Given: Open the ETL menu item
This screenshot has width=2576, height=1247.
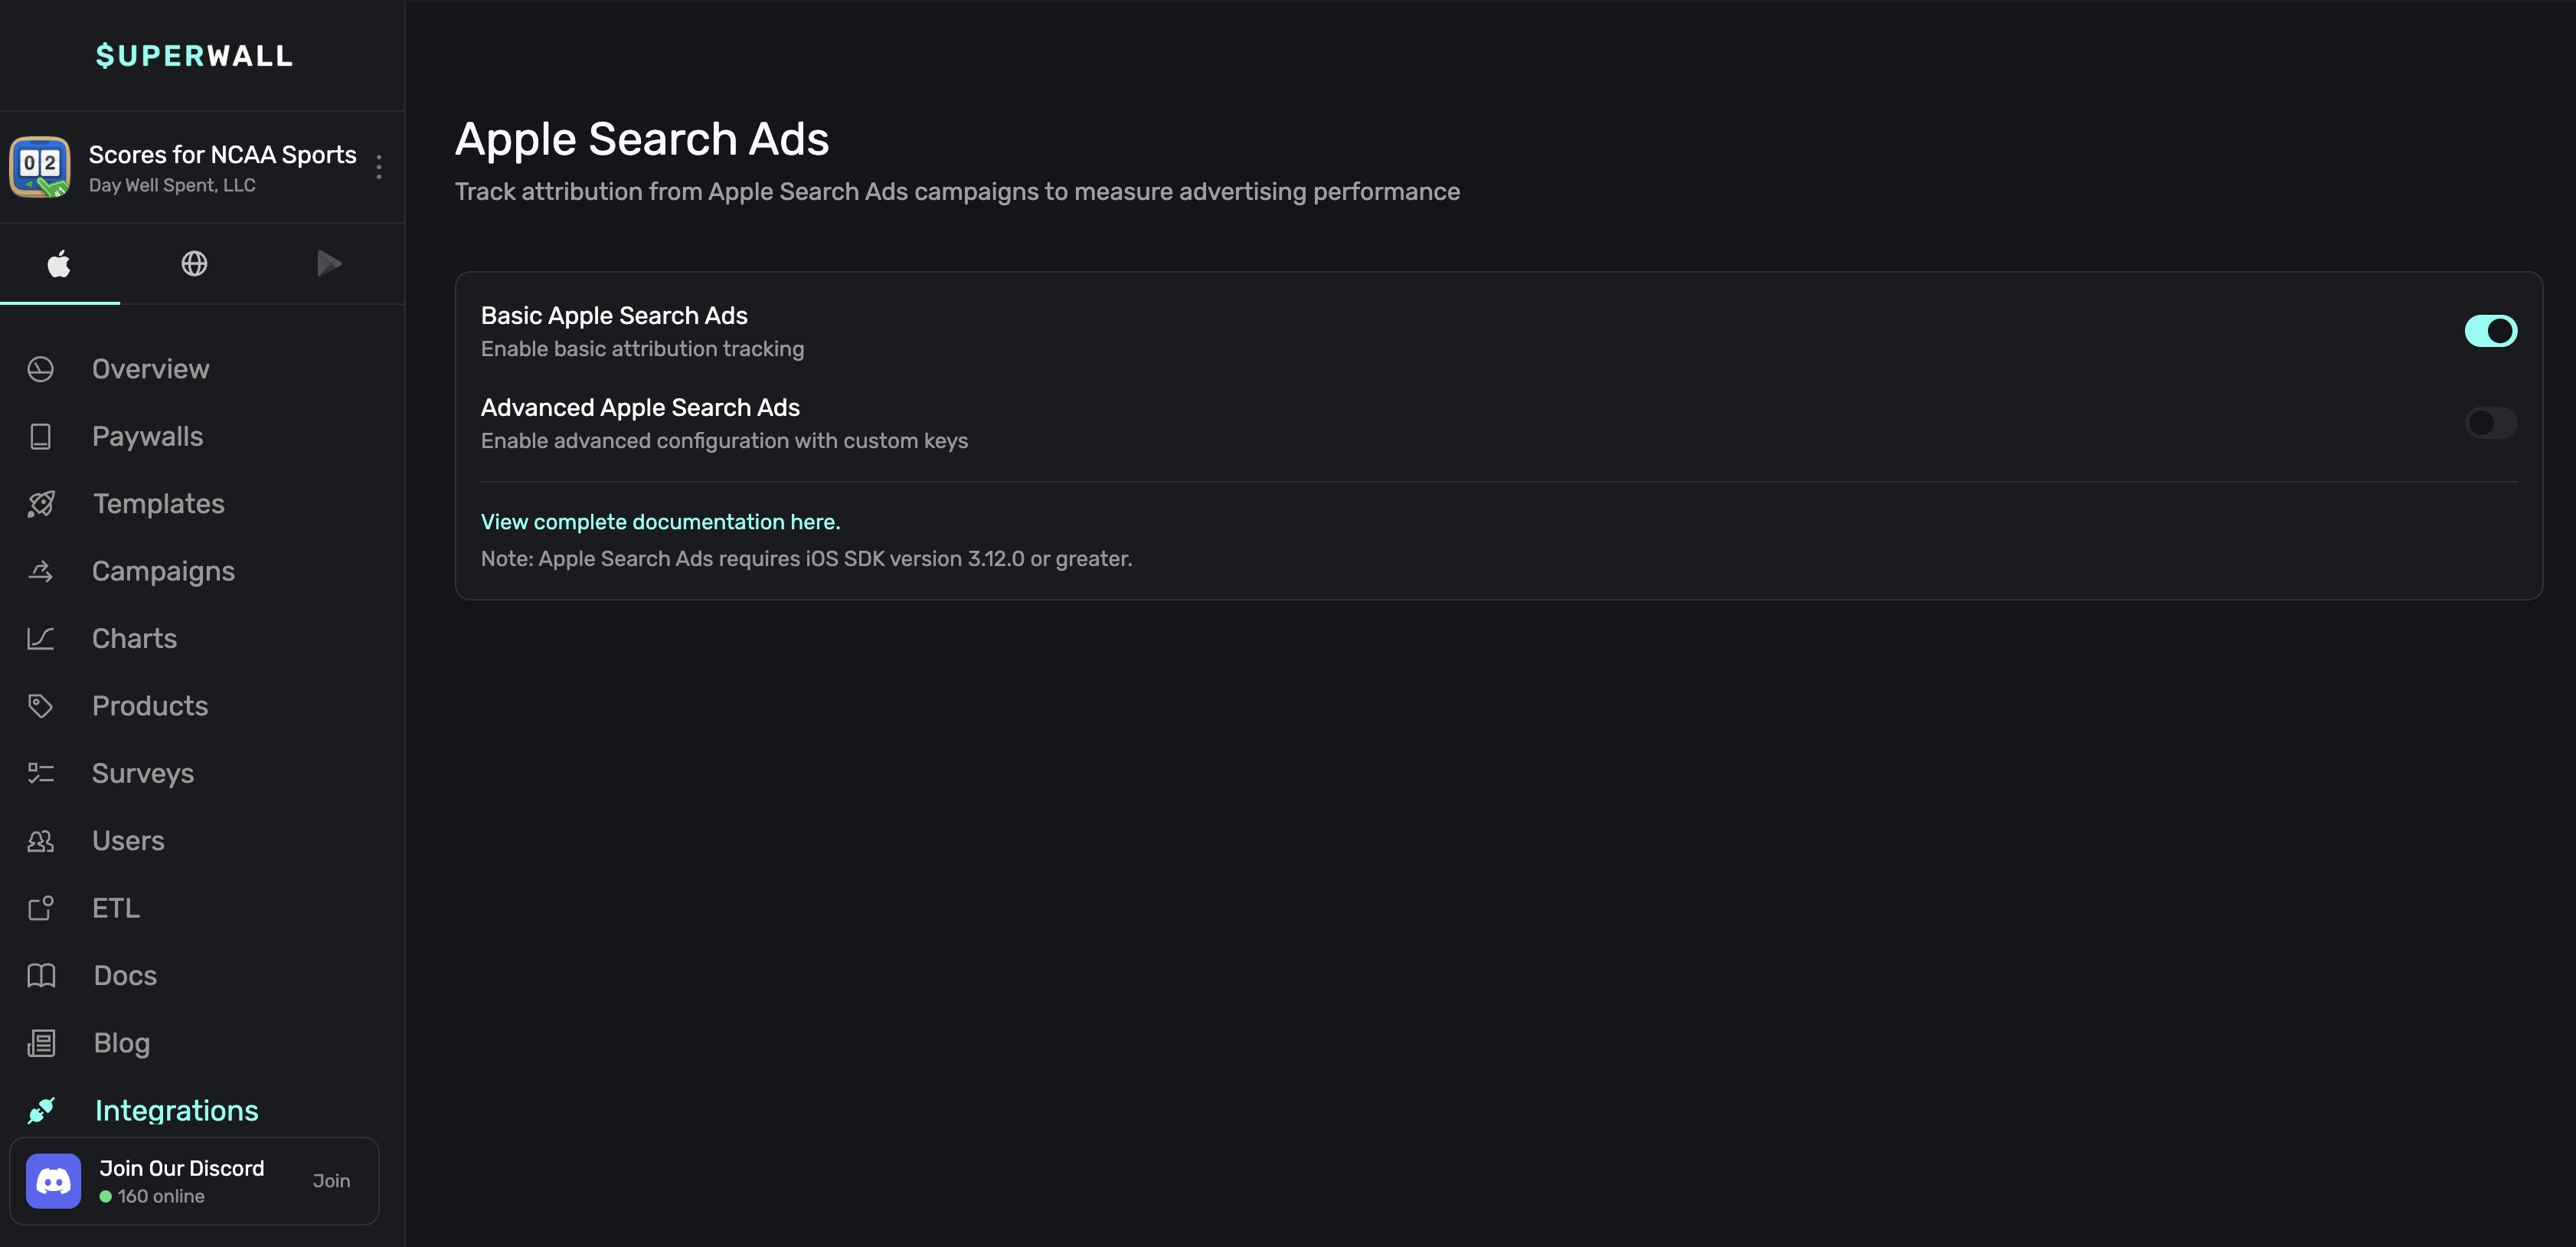Looking at the screenshot, I should coord(116,908).
